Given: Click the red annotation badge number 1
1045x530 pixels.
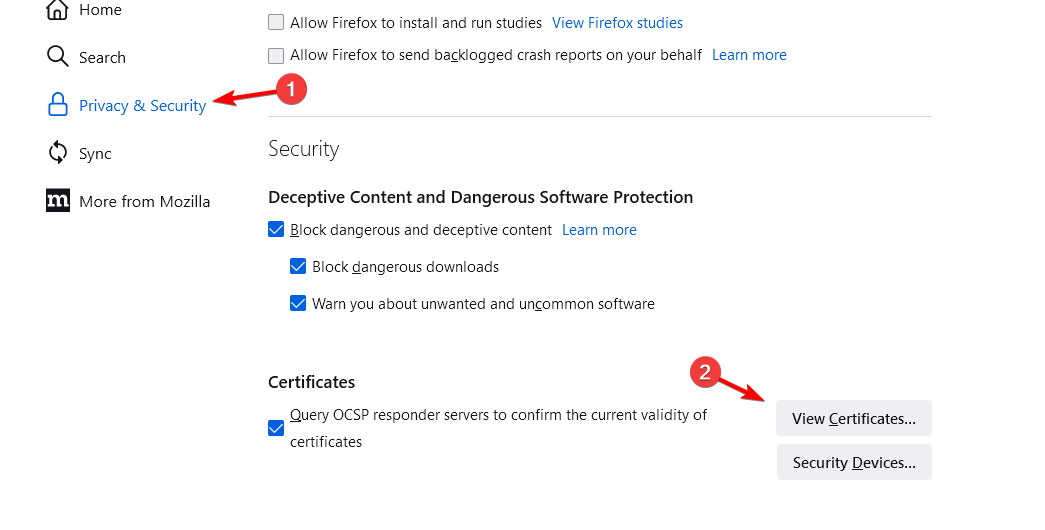Looking at the screenshot, I should coord(291,89).
